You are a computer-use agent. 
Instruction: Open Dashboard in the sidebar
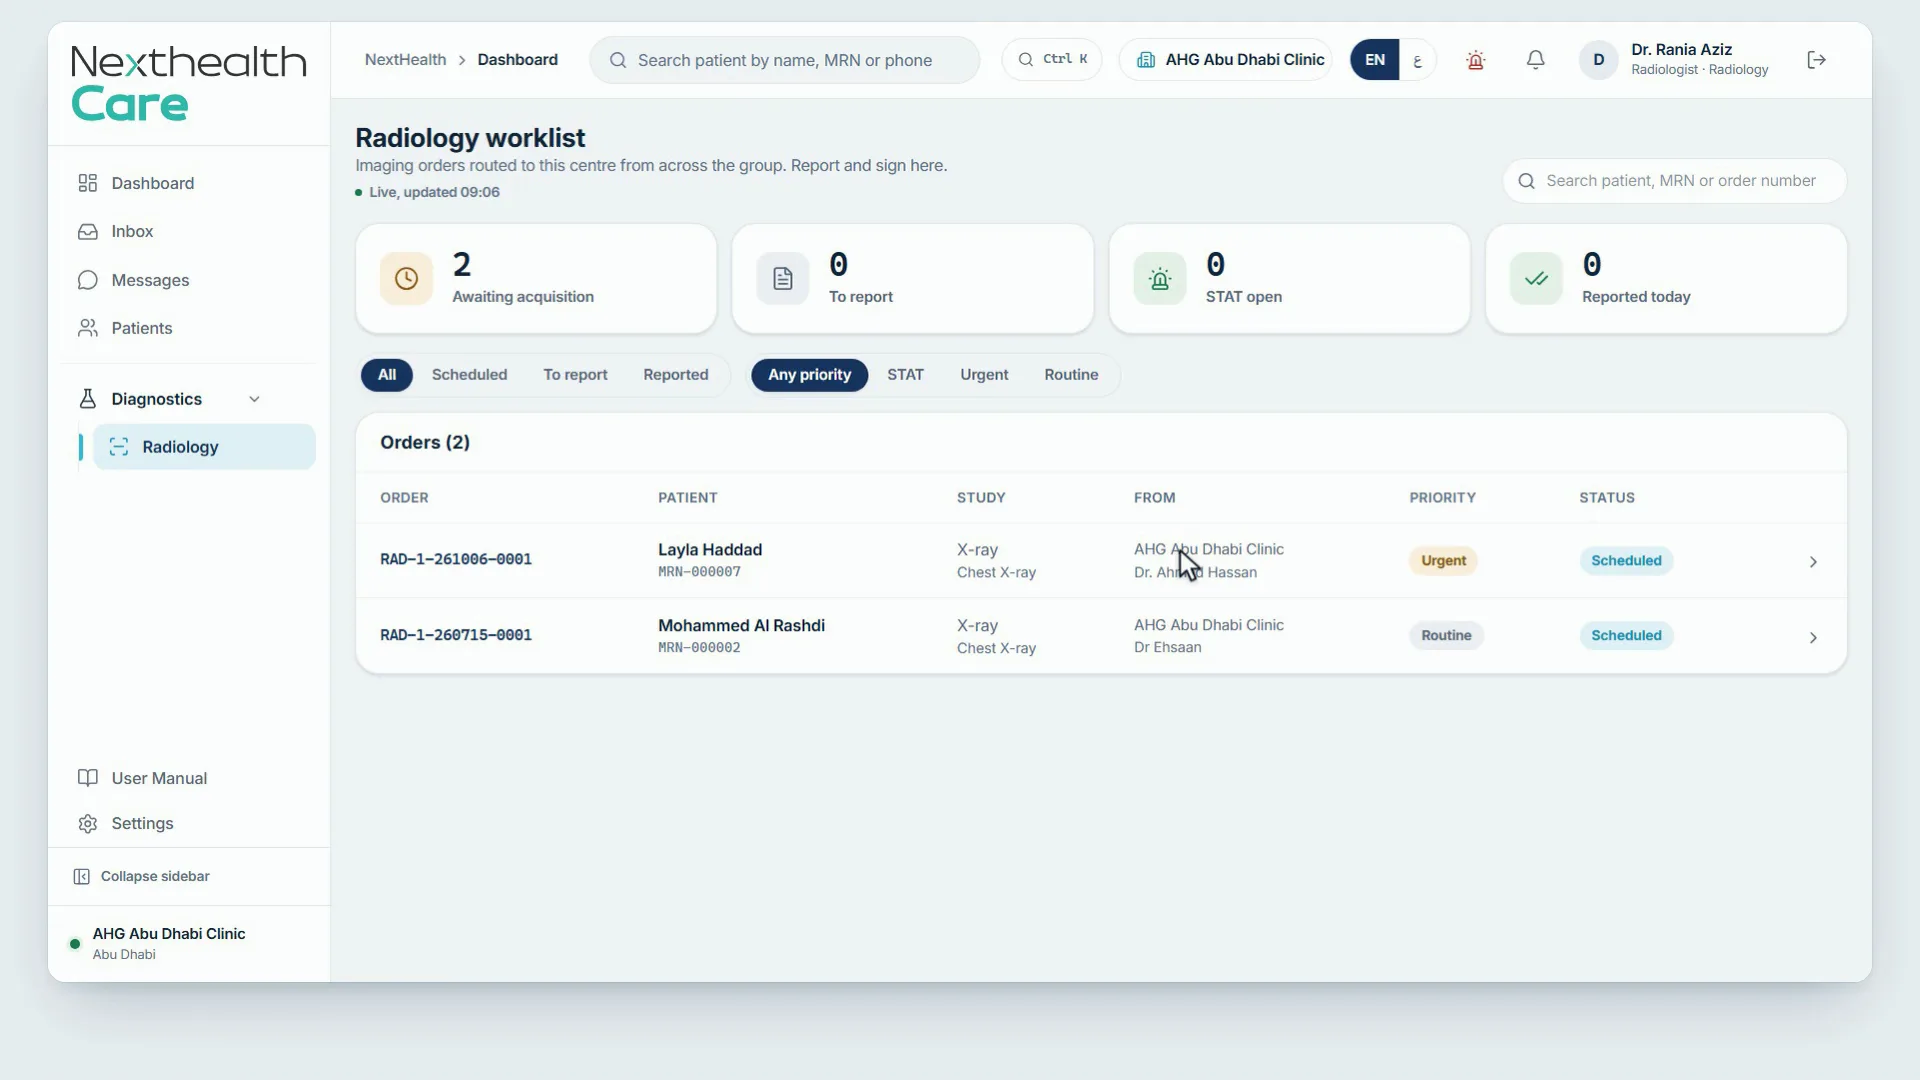click(187, 183)
